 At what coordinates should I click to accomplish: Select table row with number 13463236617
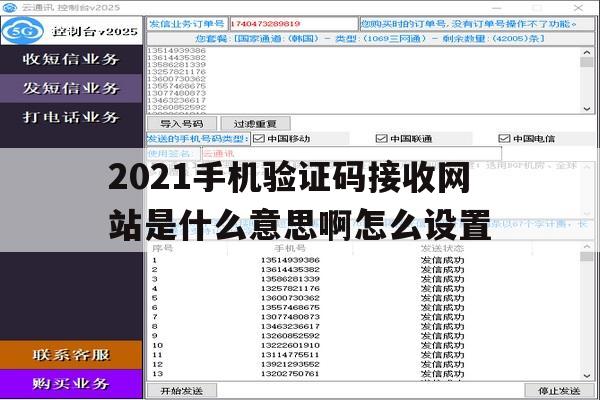364,327
